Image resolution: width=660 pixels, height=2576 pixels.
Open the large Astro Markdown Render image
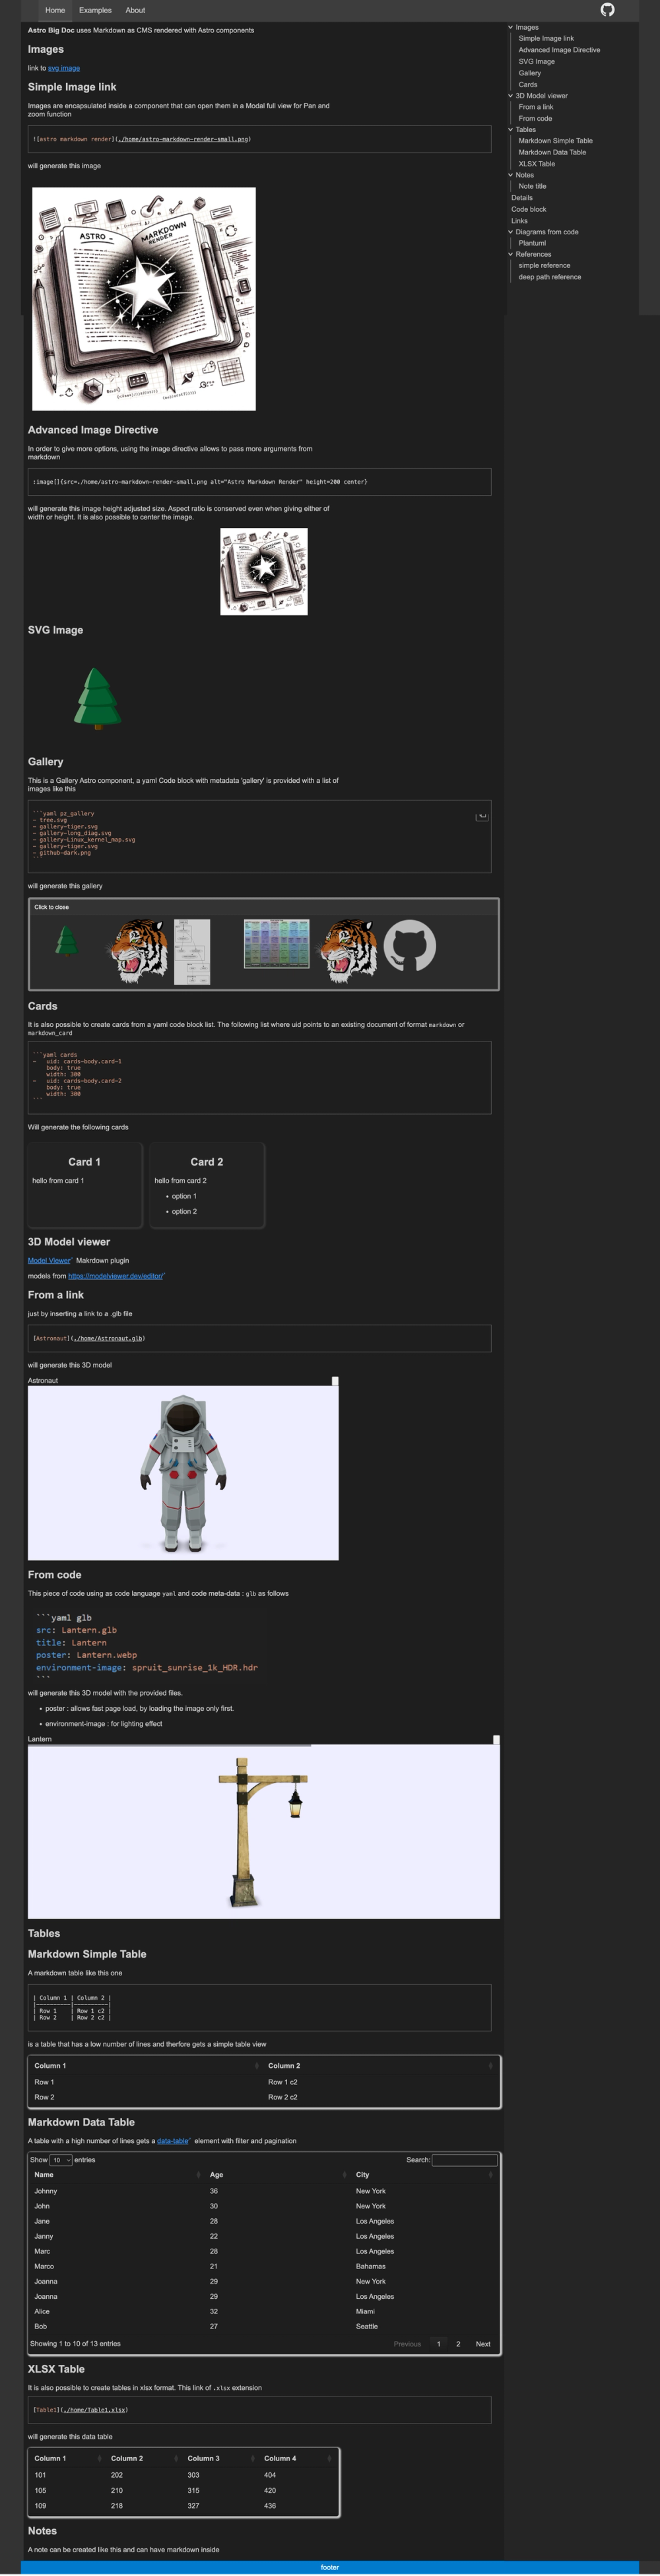click(144, 298)
